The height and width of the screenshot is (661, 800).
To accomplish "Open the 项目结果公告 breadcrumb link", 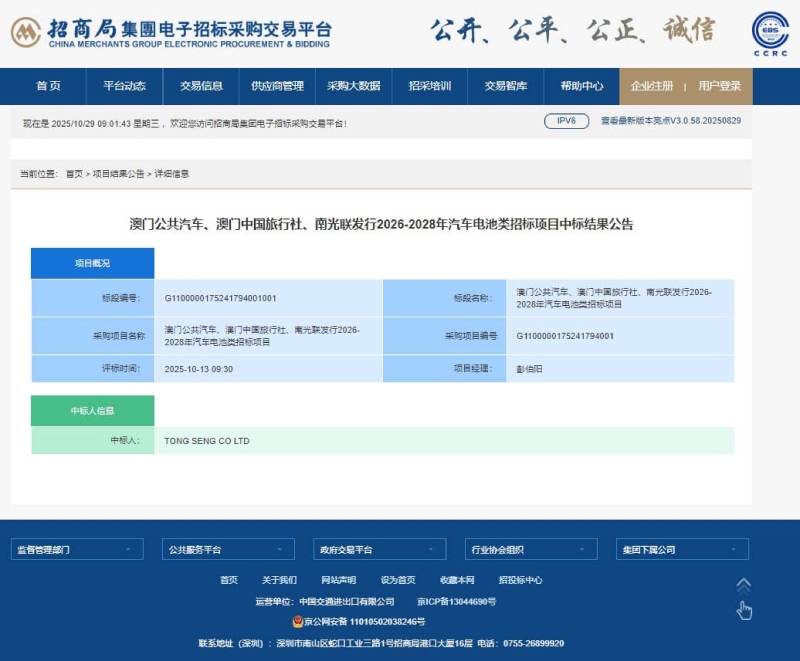I will (x=118, y=174).
